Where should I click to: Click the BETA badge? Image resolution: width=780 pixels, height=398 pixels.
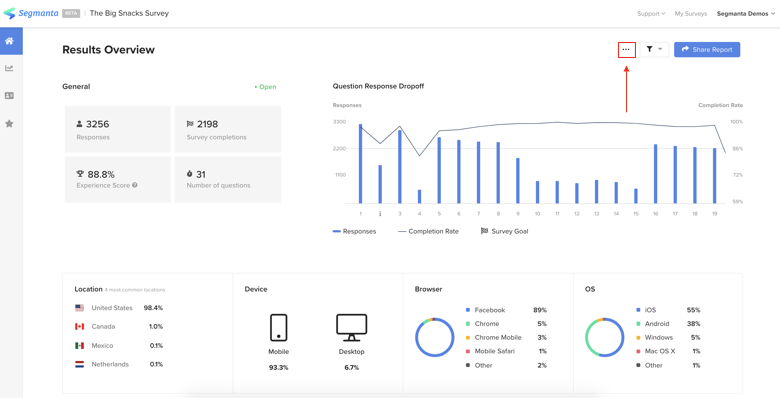pyautogui.click(x=71, y=13)
